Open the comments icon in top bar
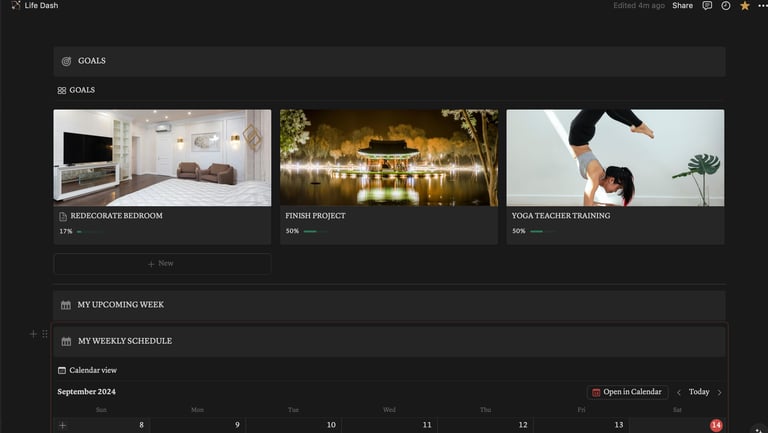This screenshot has width=768, height=433. pyautogui.click(x=707, y=6)
